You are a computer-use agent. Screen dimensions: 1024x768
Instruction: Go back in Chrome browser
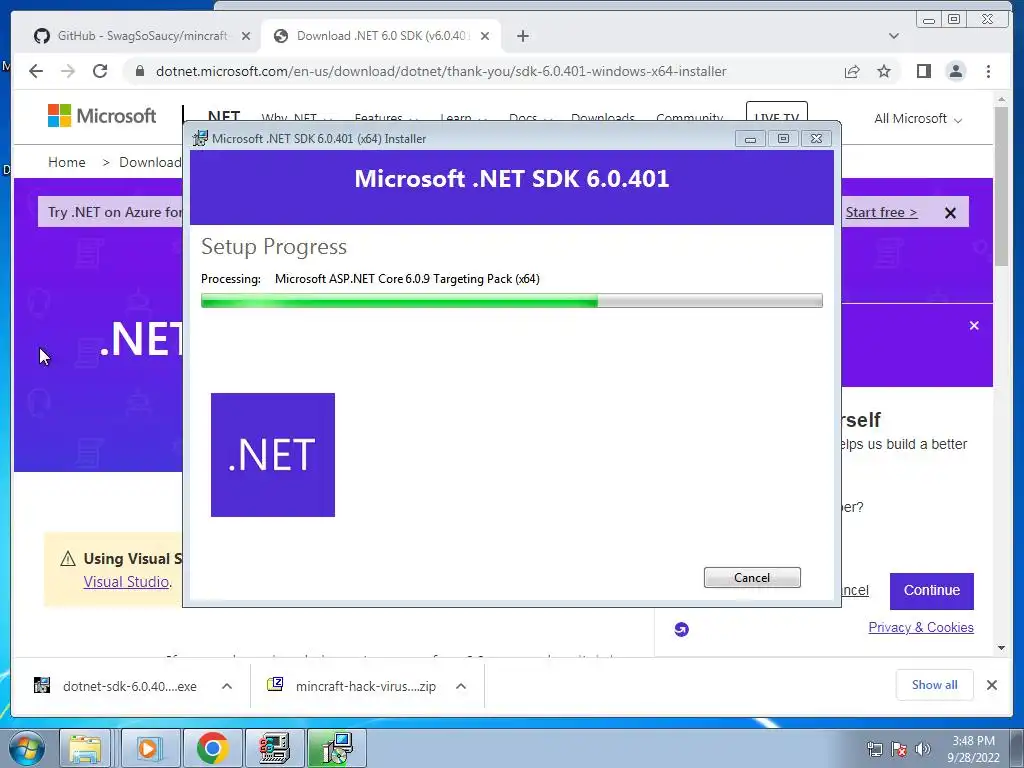pyautogui.click(x=36, y=71)
